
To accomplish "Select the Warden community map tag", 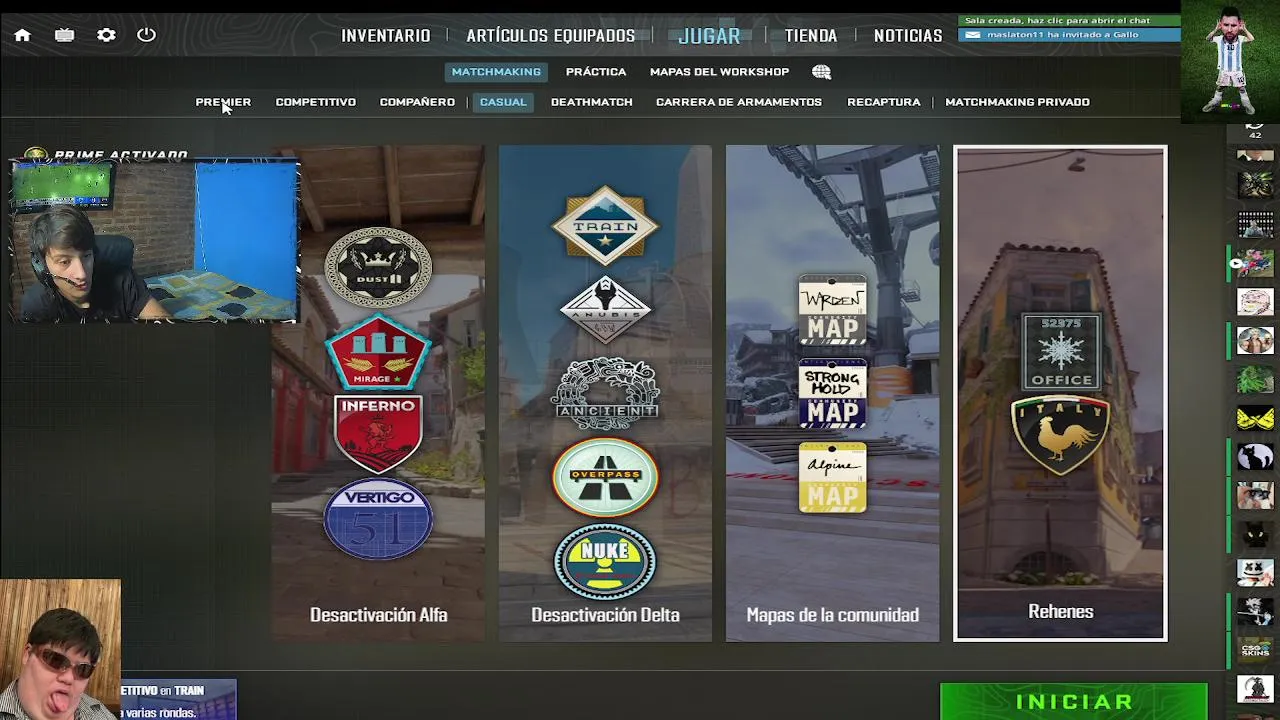I will click(x=833, y=310).
